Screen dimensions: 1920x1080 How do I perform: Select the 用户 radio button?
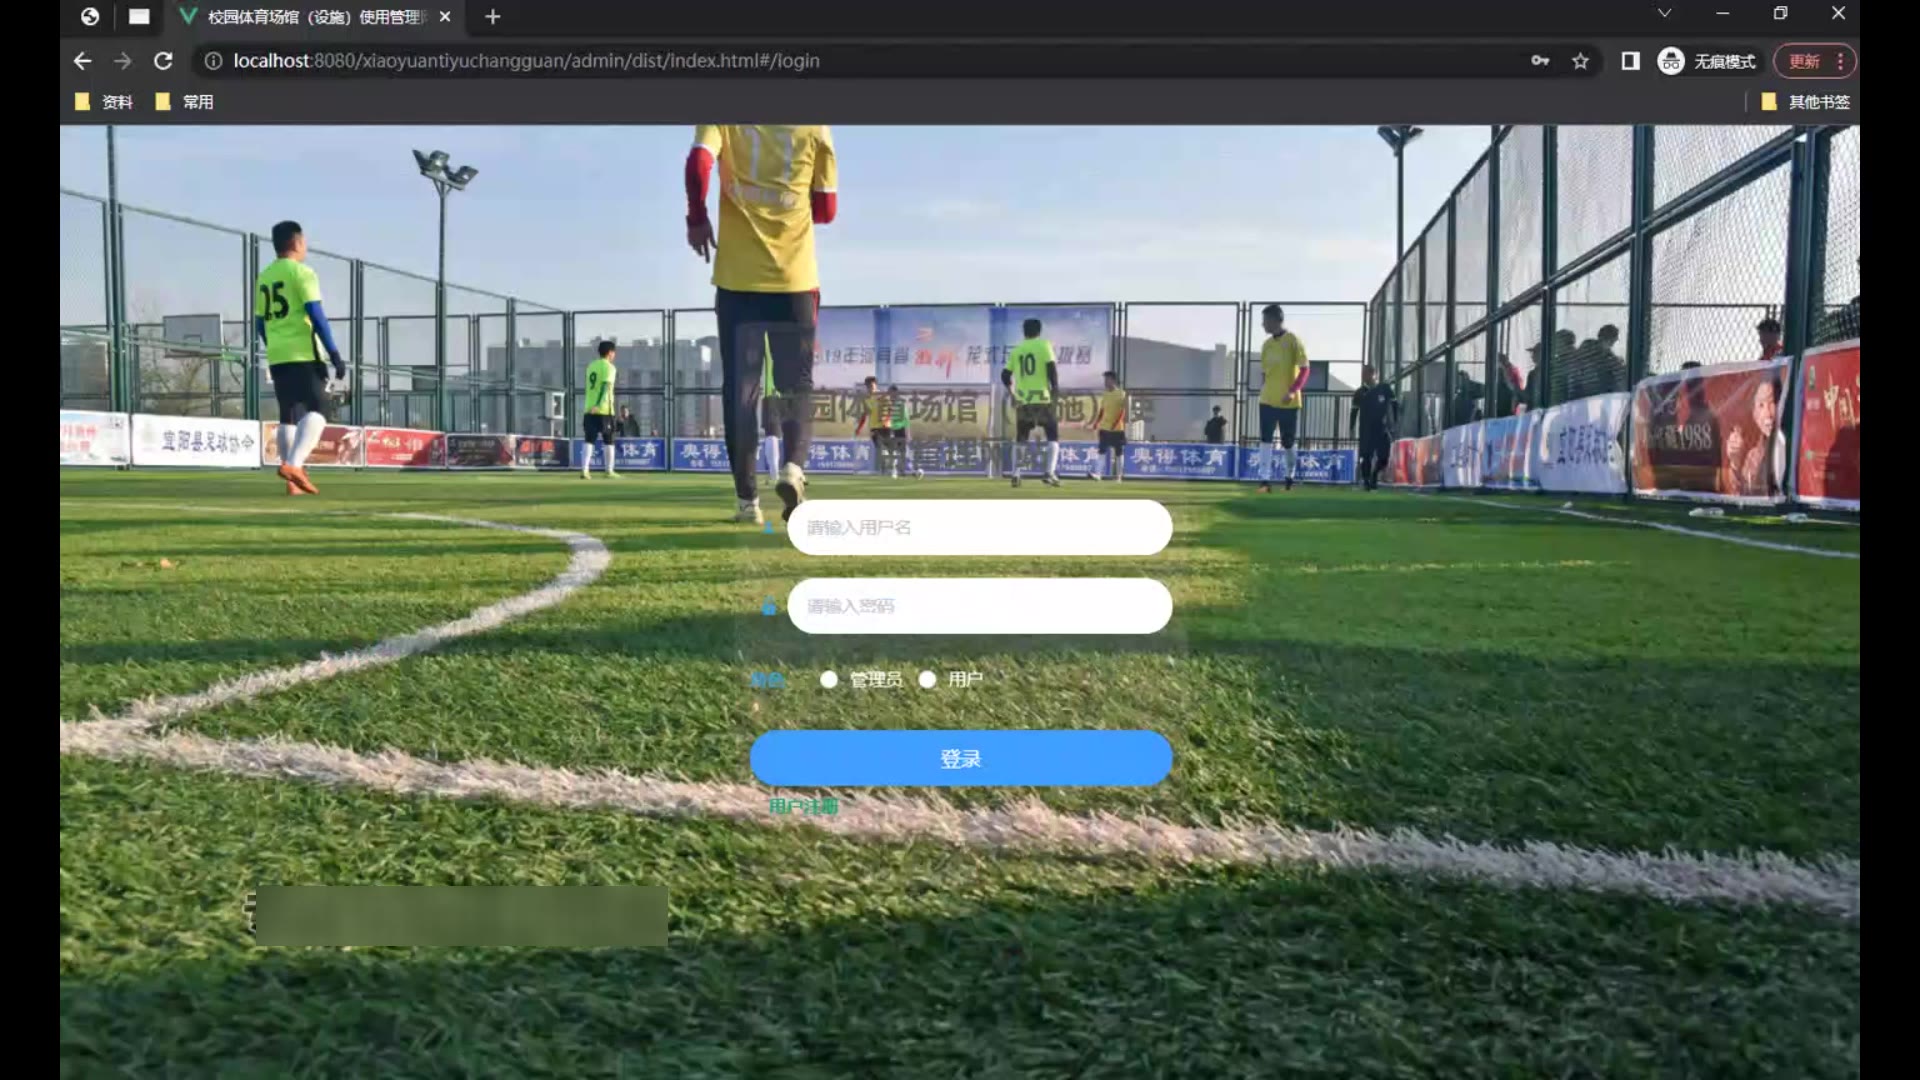[928, 680]
